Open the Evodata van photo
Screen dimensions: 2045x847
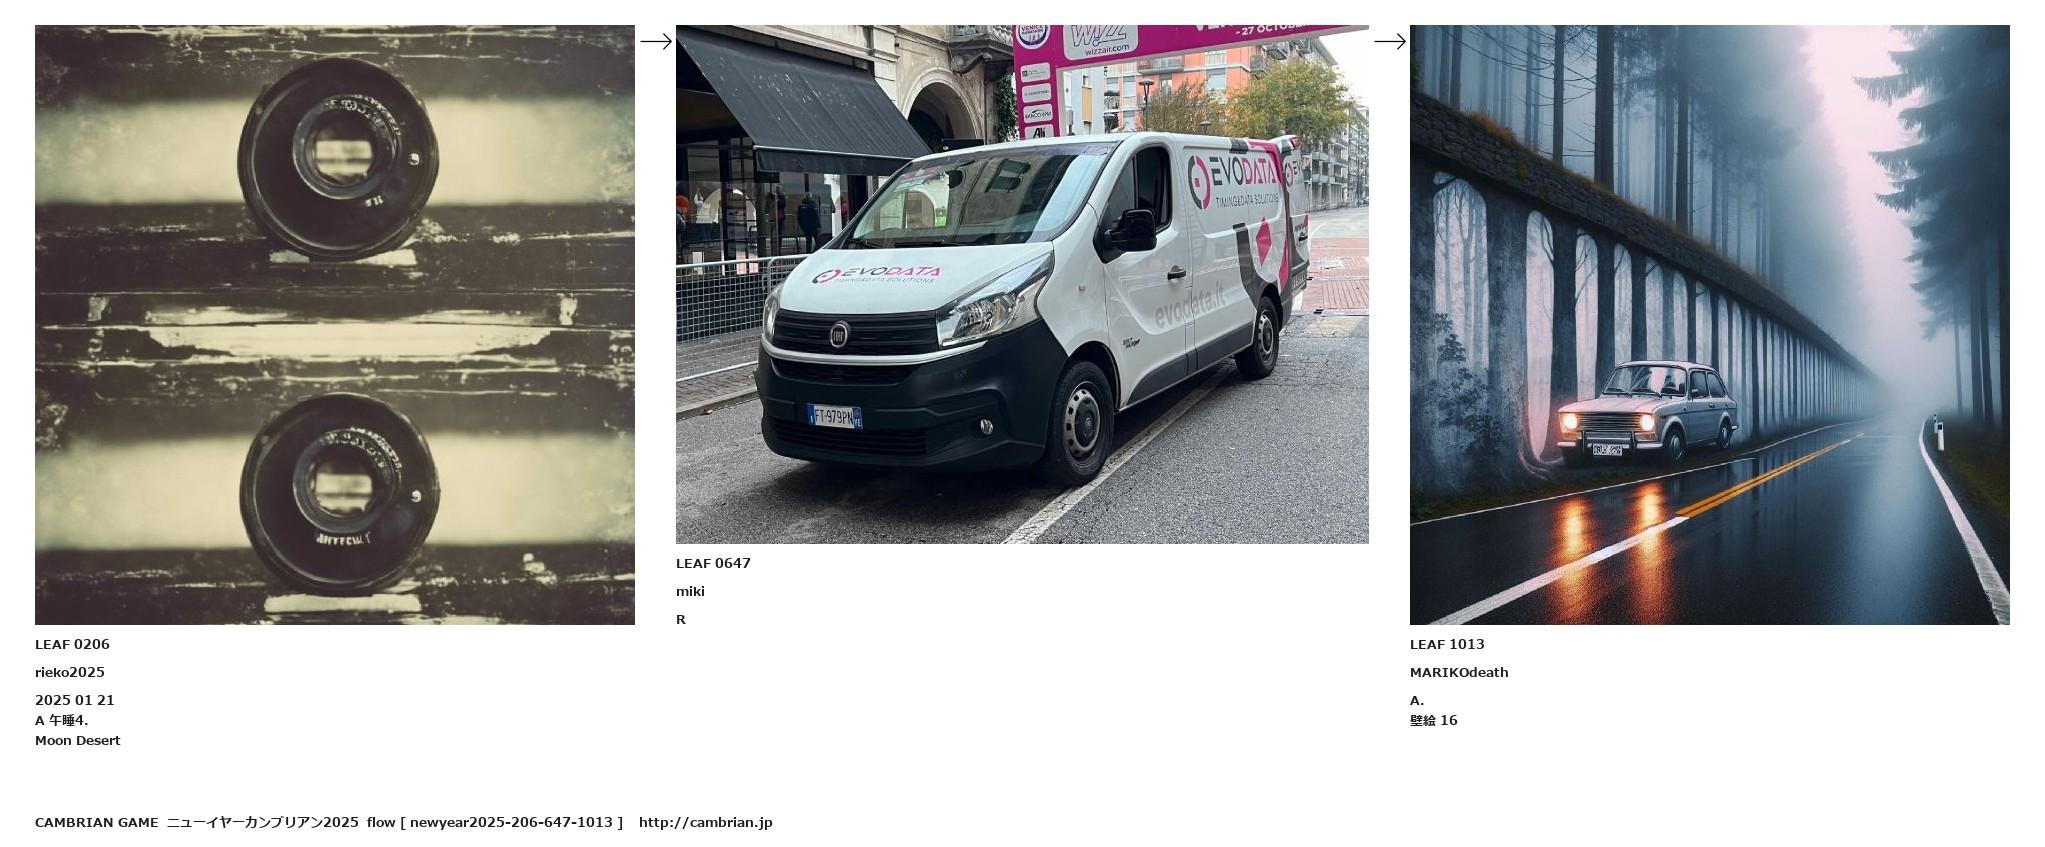tap(1022, 285)
